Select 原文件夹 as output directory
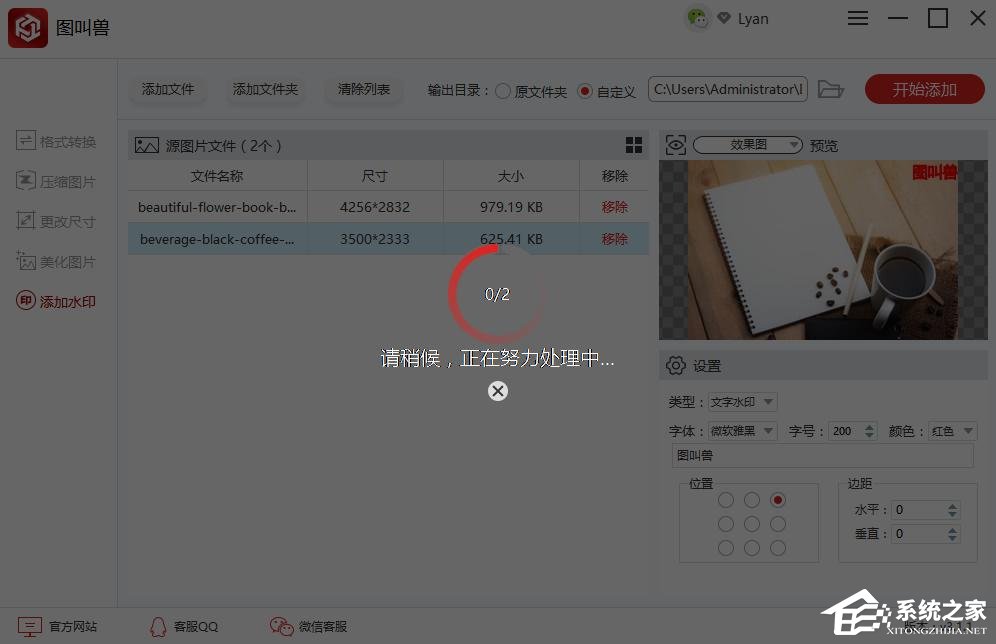This screenshot has width=996, height=644. [504, 91]
